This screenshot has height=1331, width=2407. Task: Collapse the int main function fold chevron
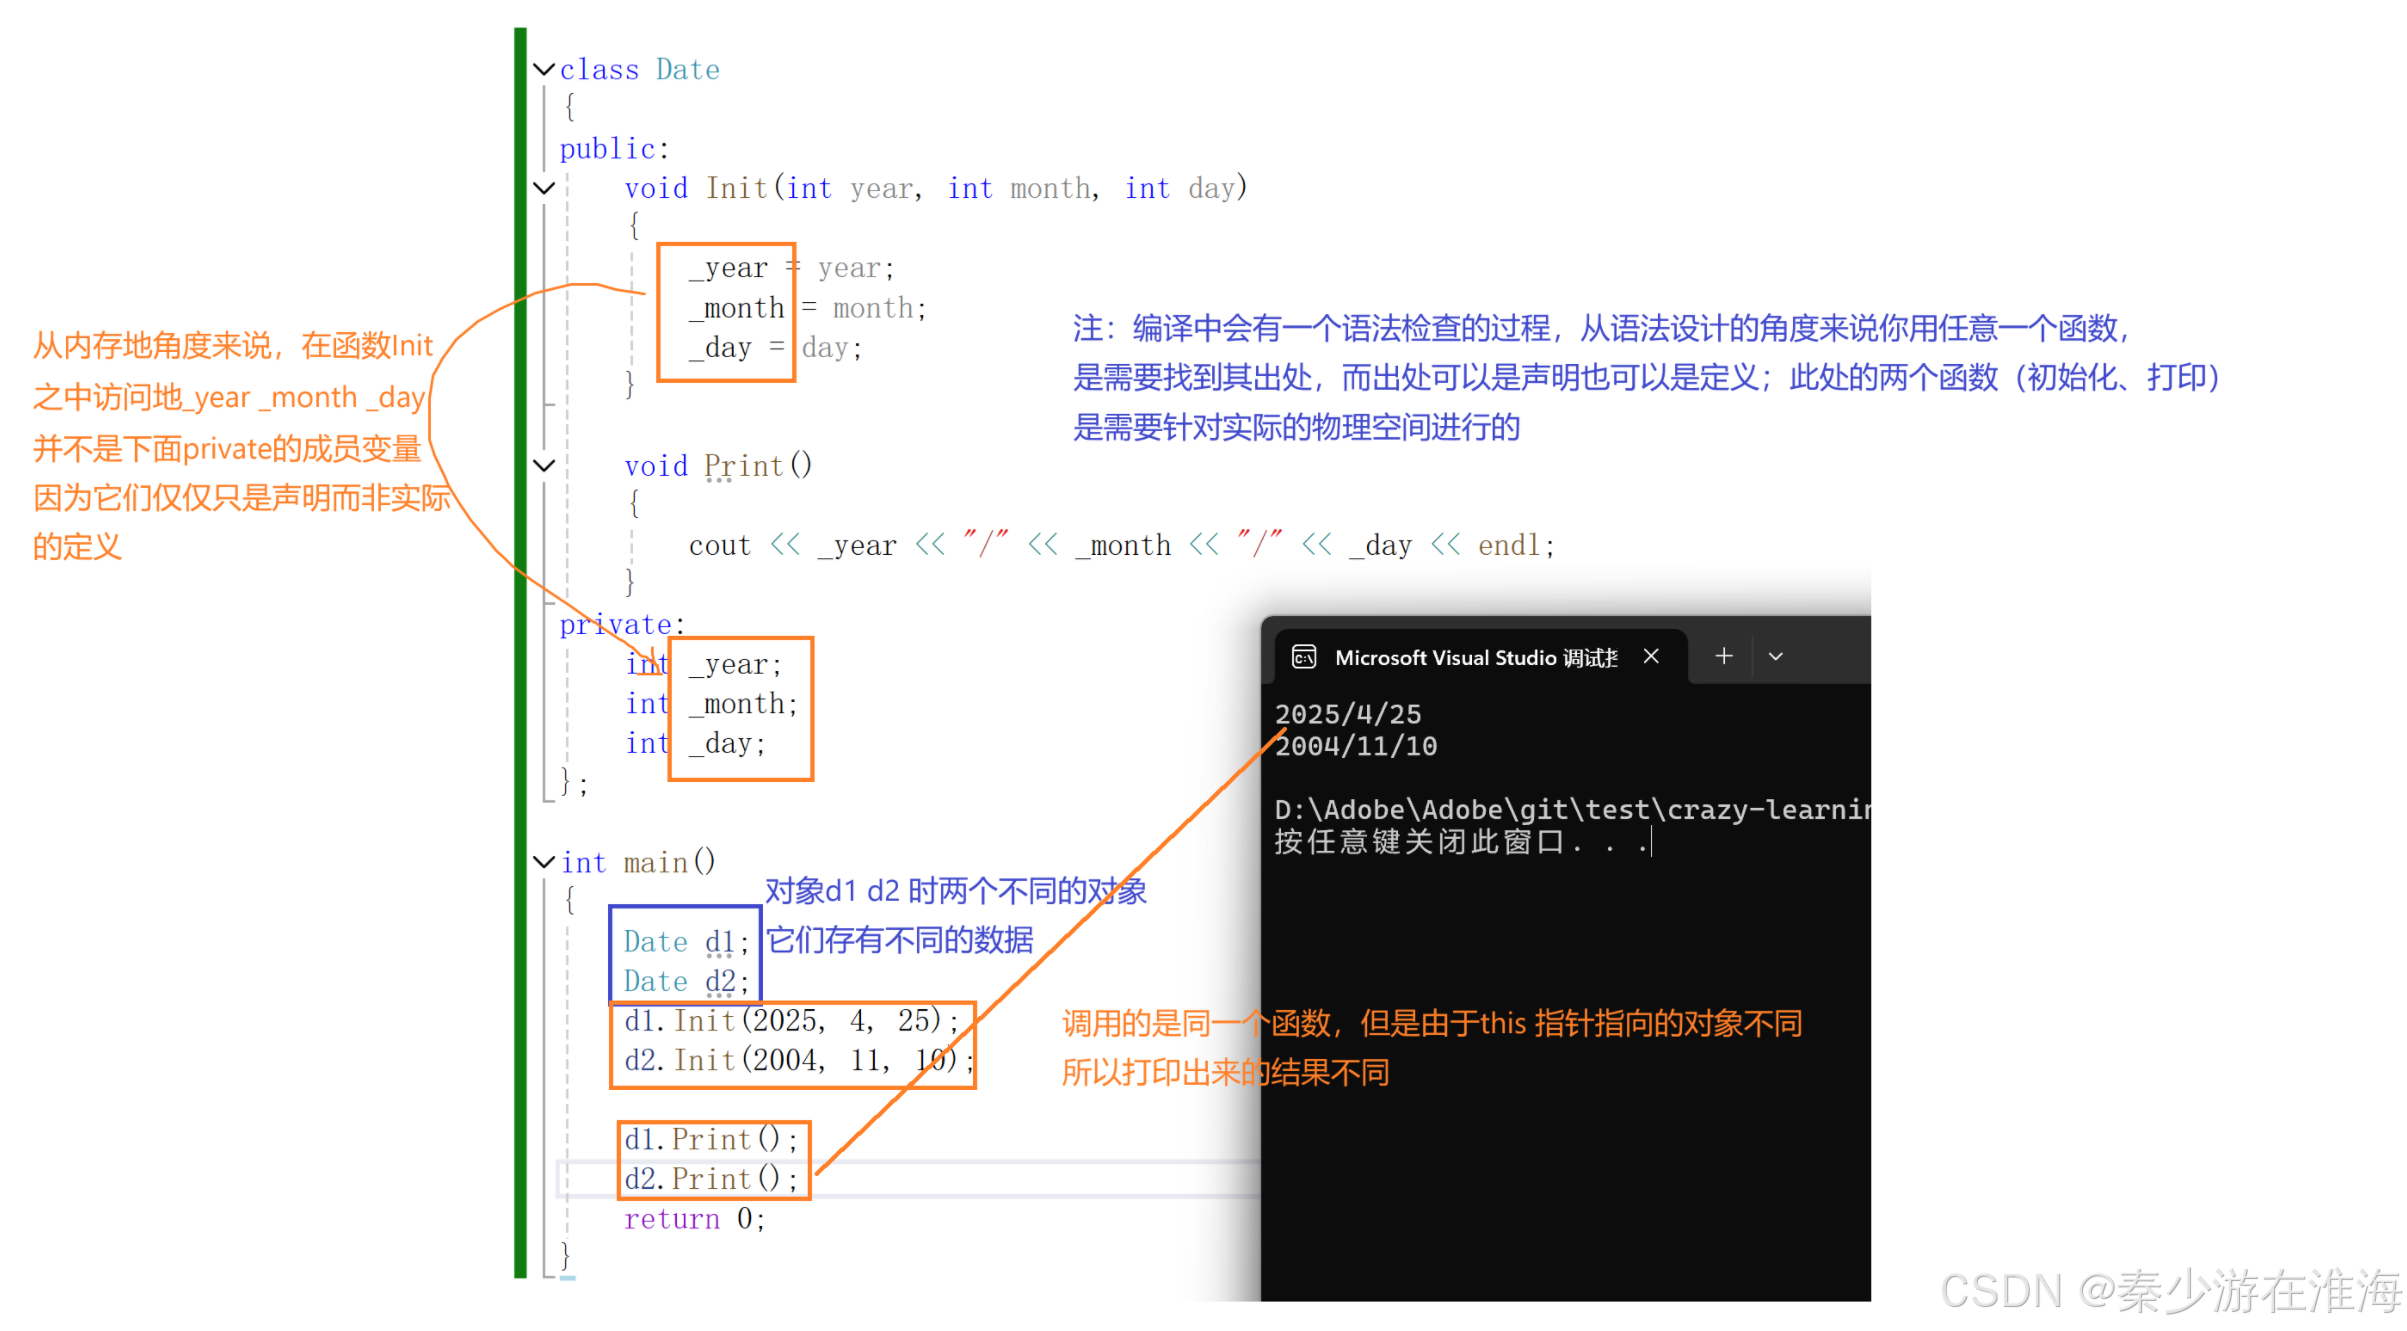[544, 861]
